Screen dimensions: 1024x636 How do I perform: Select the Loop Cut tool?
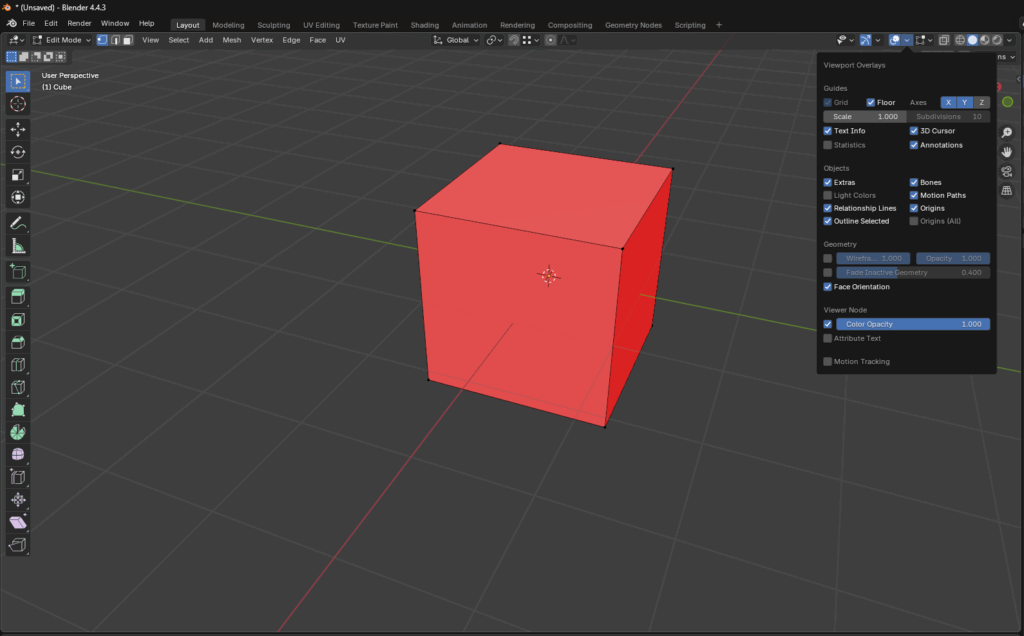[18, 364]
